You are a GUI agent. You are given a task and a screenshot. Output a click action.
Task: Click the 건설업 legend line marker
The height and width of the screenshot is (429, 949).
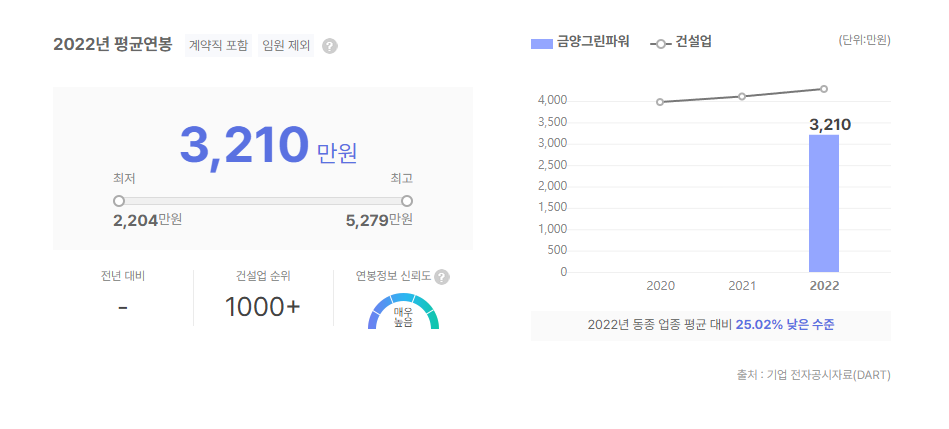660,44
